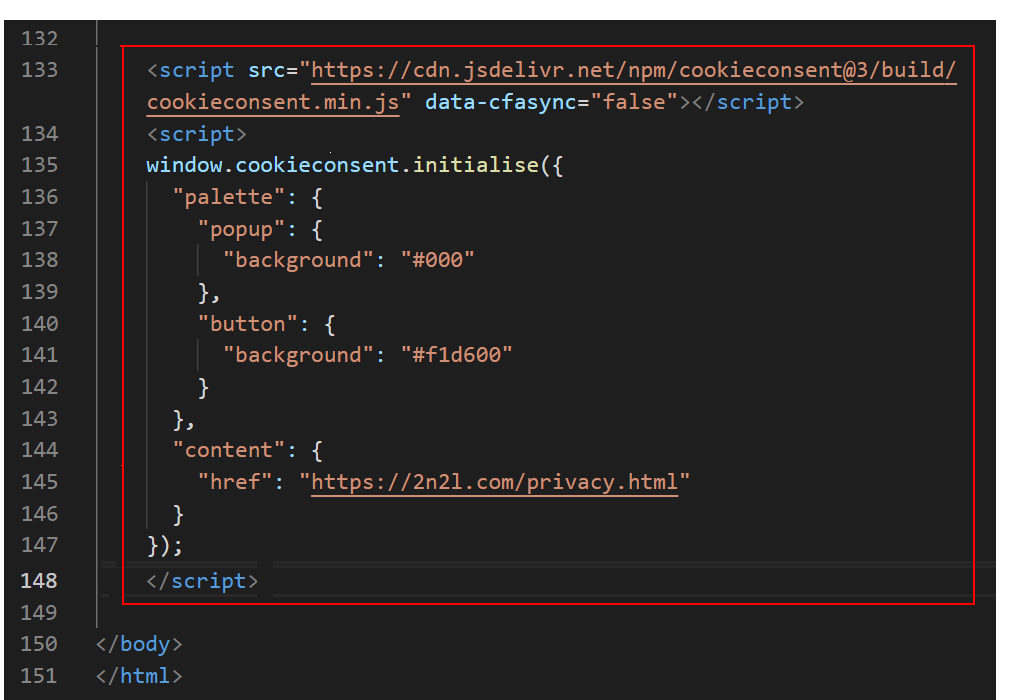Click line number 133 in the gutter
1012x700 pixels.
tap(39, 71)
